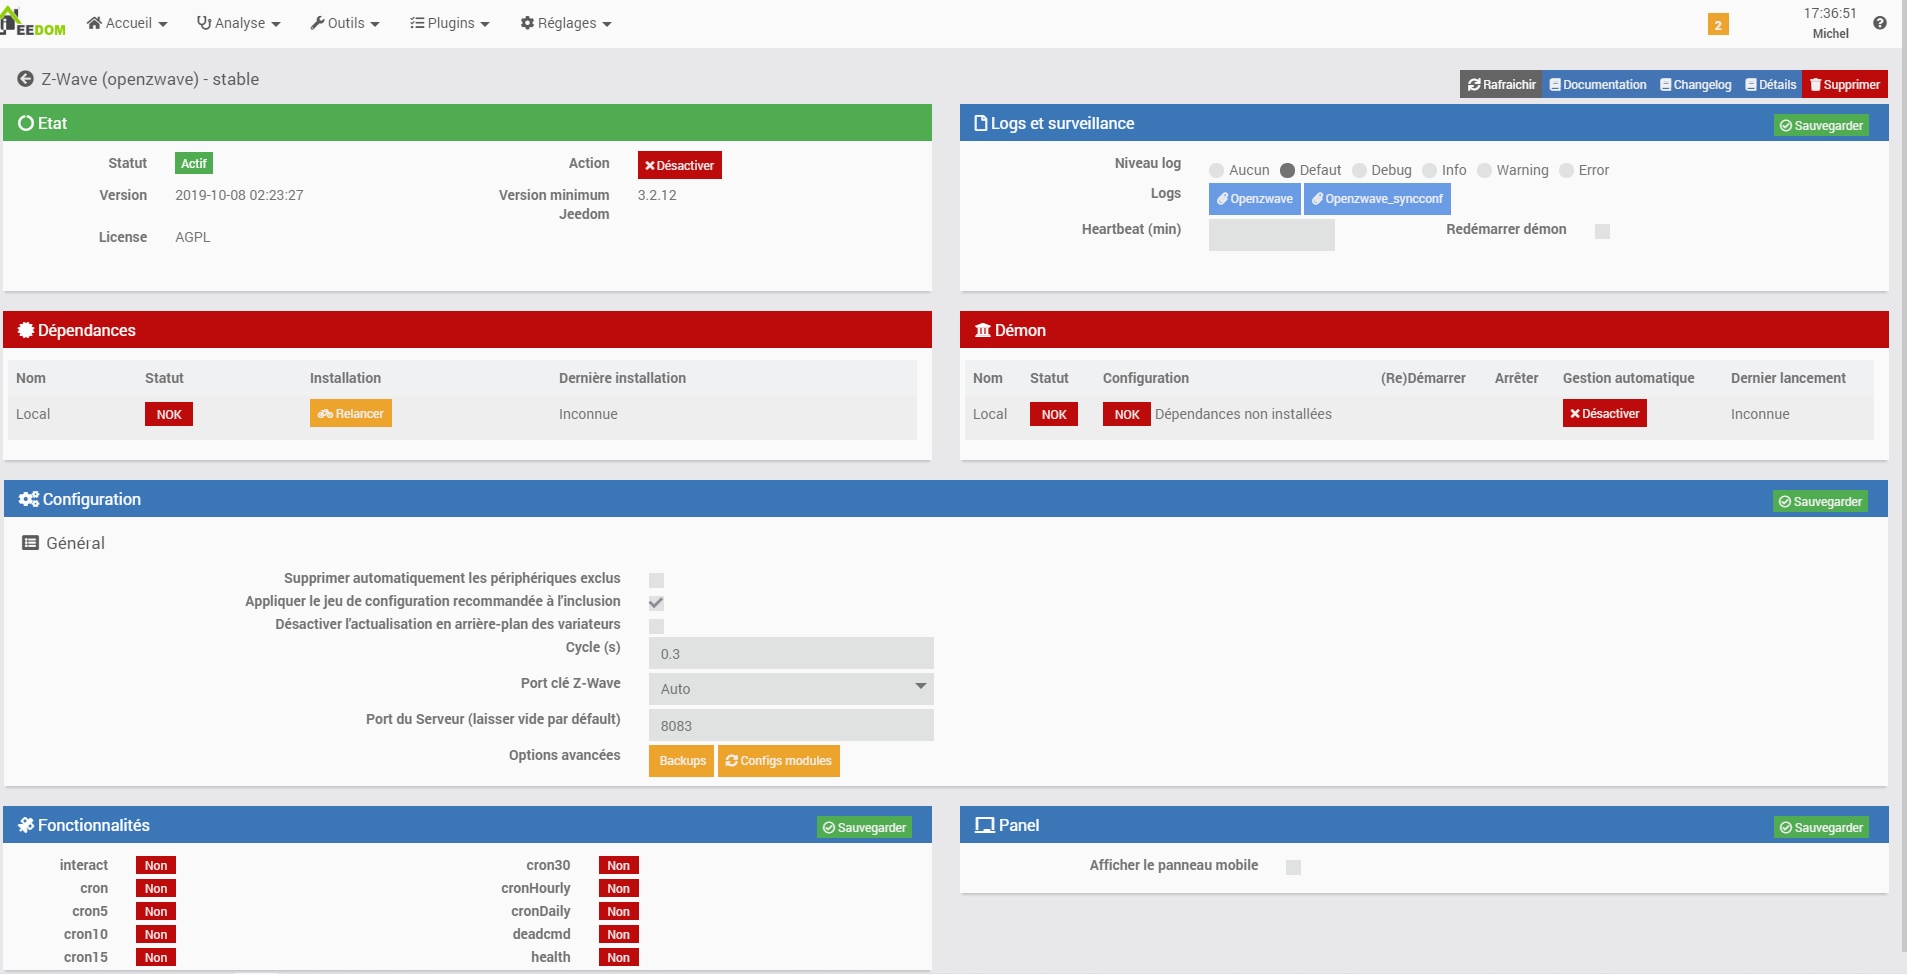Open the Plugins menu

pyautogui.click(x=450, y=23)
